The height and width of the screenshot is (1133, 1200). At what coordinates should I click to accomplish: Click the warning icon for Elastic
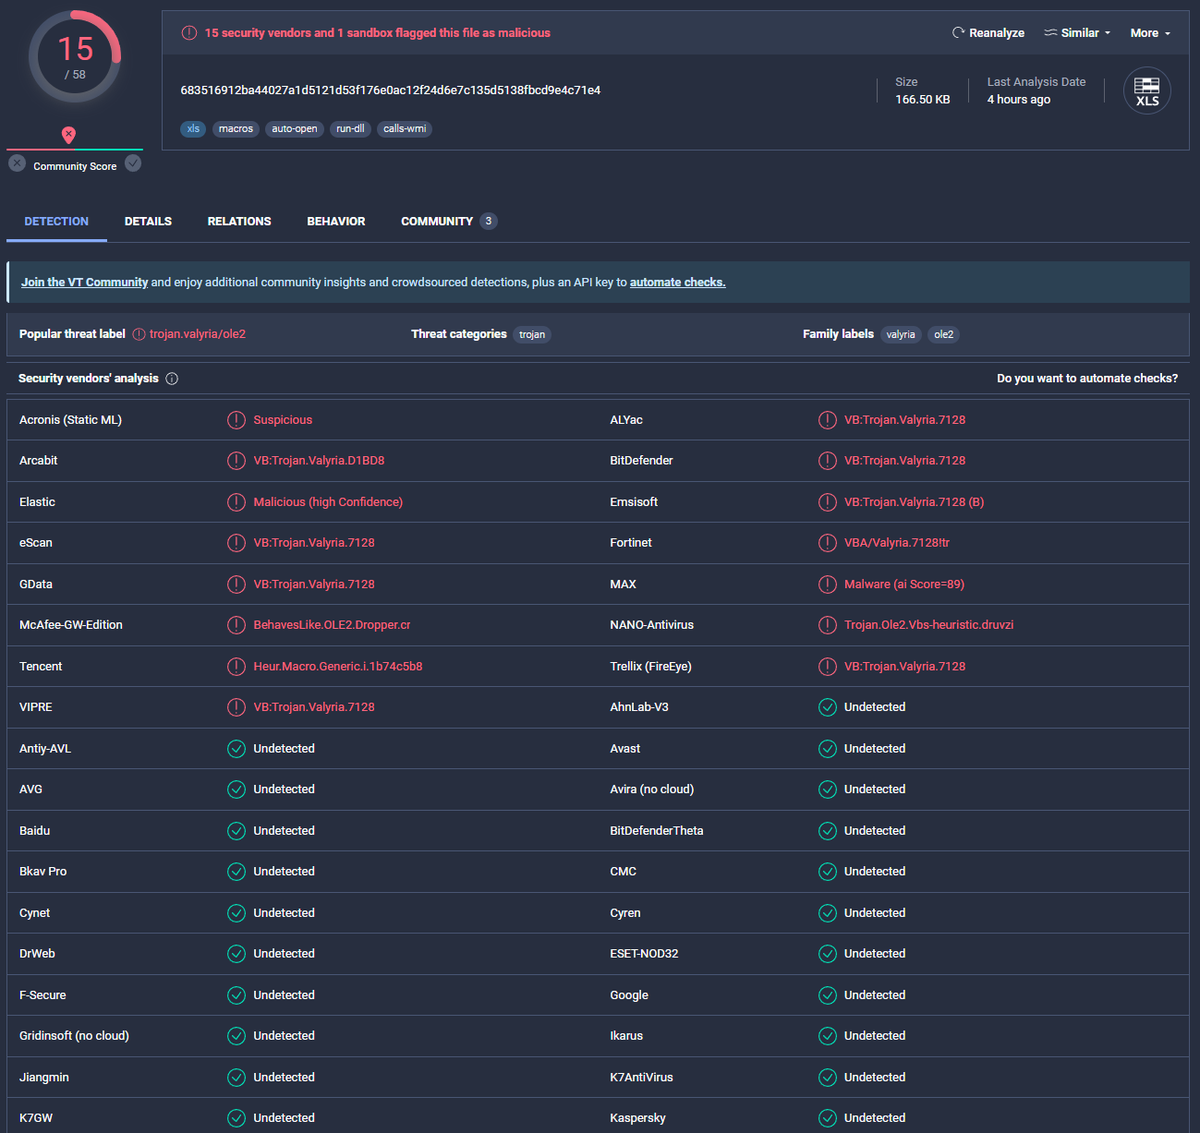[x=236, y=502]
